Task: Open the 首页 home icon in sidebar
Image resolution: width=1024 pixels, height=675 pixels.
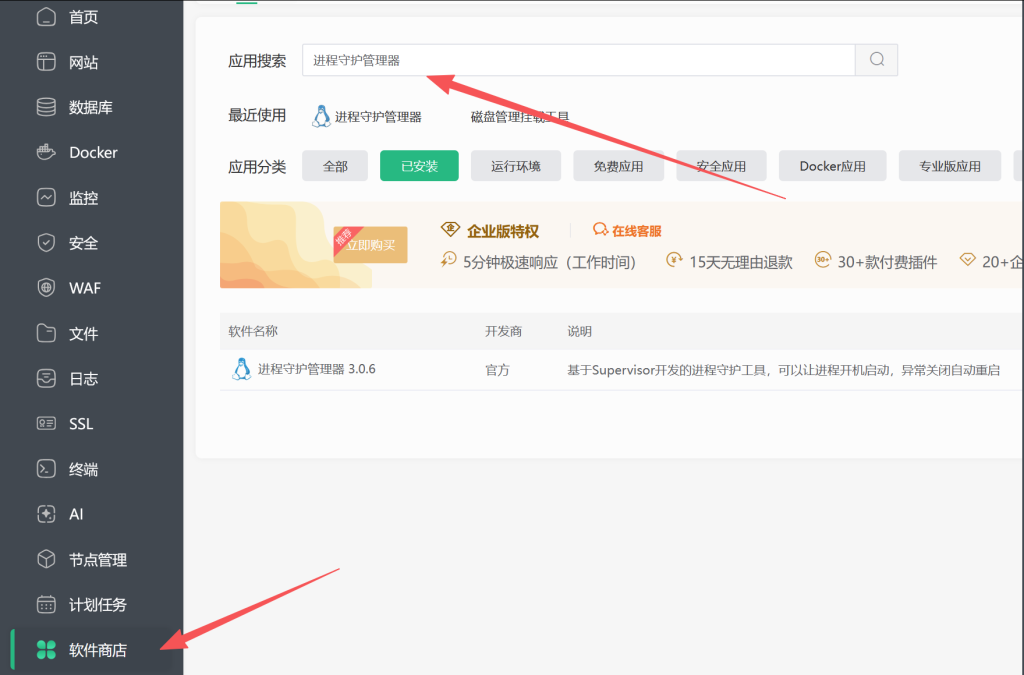Action: point(46,16)
